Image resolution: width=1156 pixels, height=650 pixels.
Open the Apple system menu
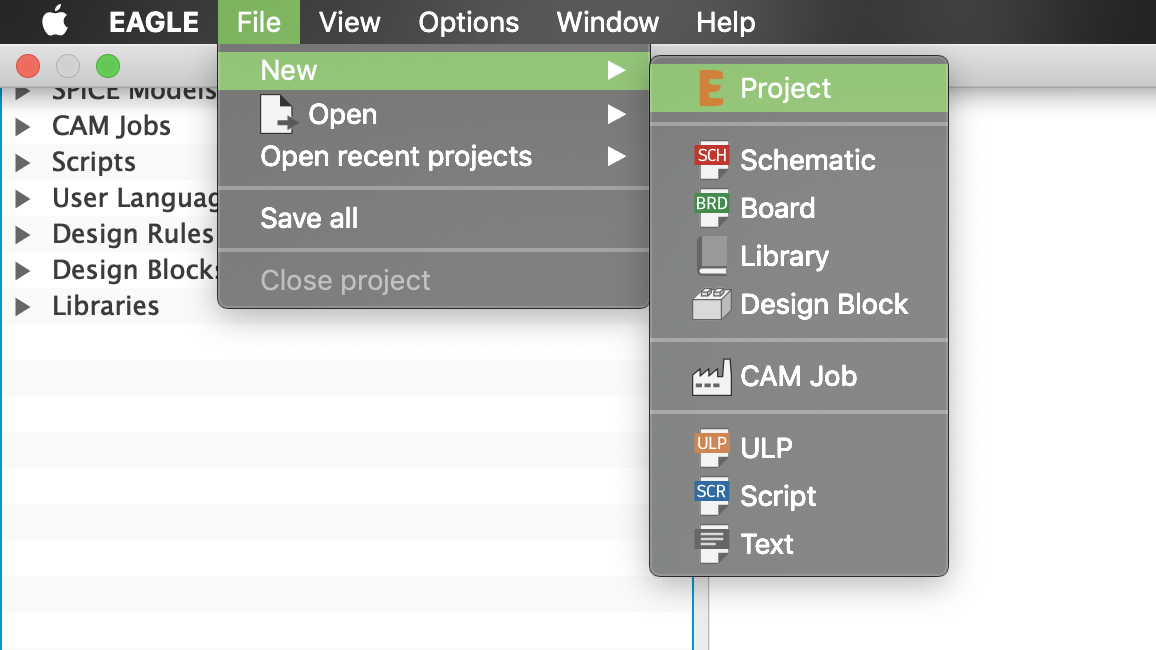click(54, 20)
